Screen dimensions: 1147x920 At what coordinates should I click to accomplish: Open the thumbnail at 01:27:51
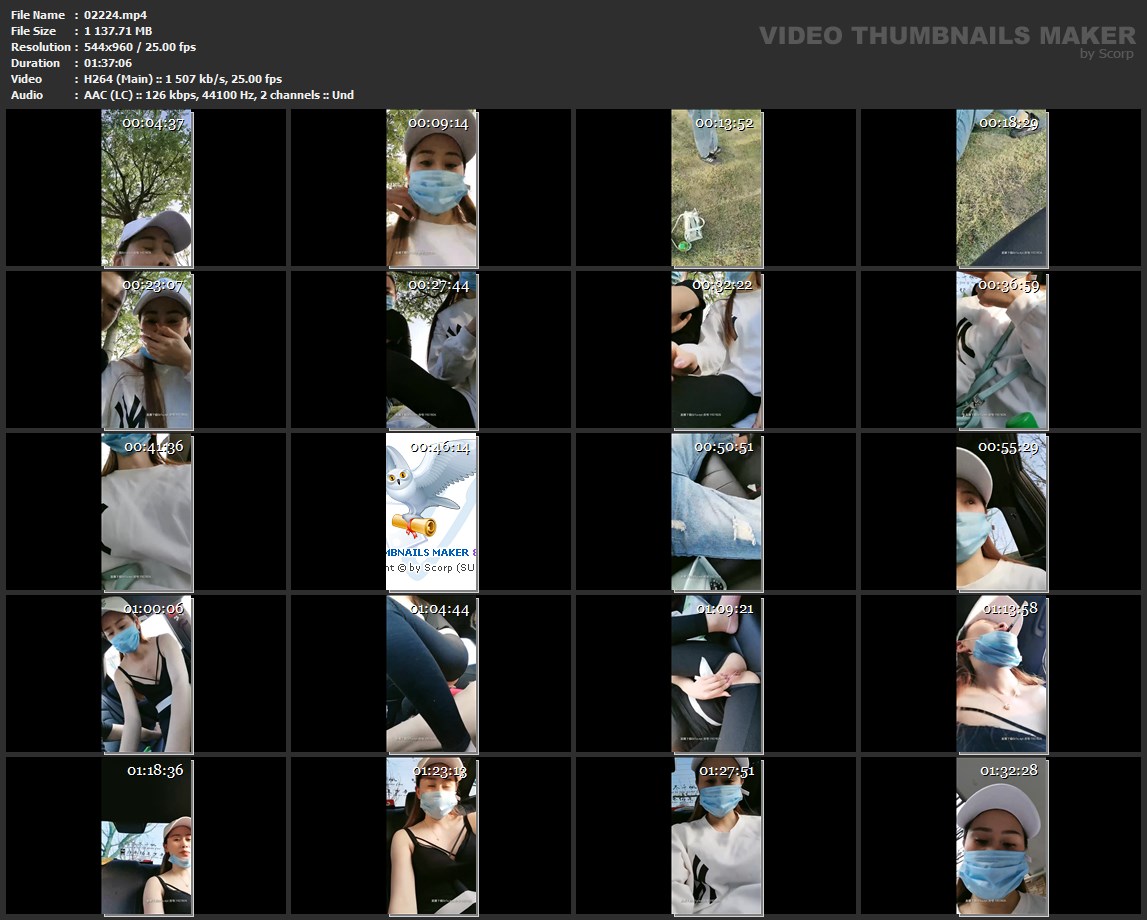click(716, 836)
